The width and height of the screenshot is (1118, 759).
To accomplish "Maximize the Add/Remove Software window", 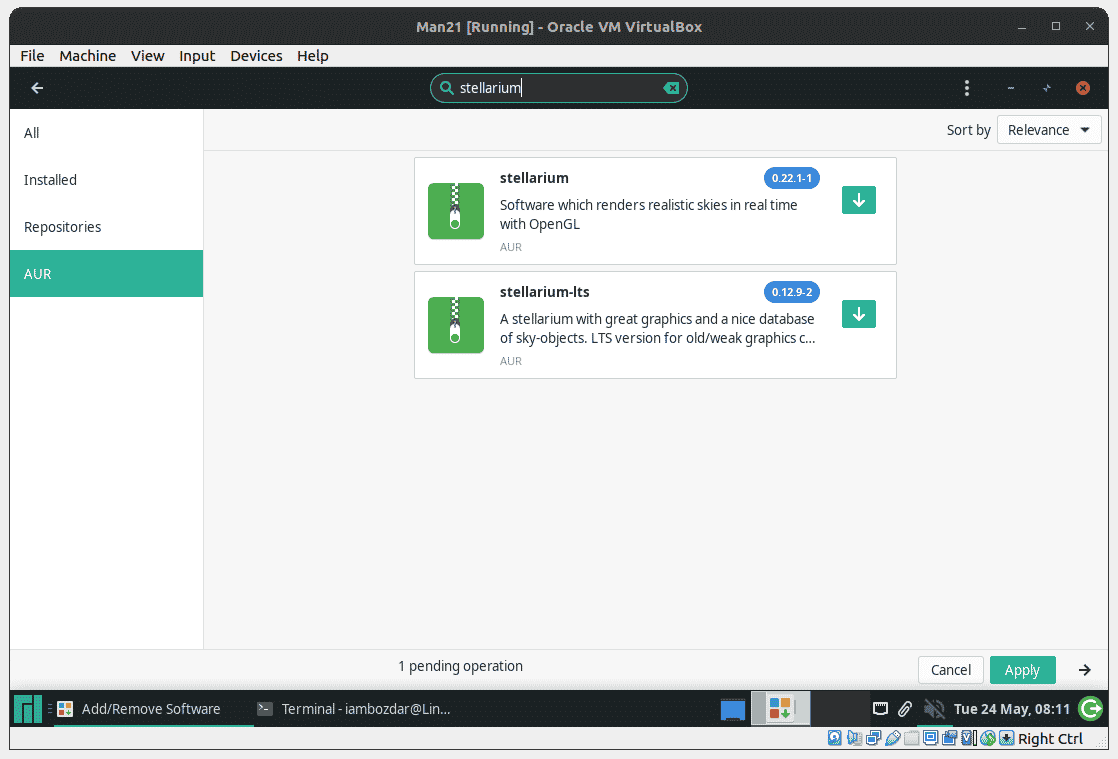I will tap(1047, 88).
